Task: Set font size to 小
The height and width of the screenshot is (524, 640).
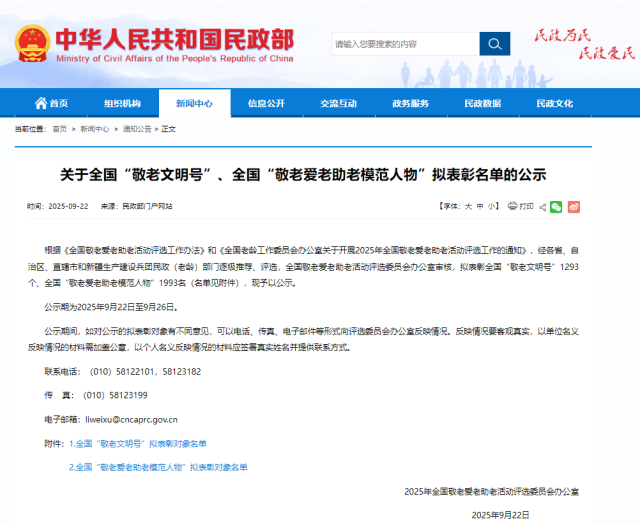Action: point(491,206)
